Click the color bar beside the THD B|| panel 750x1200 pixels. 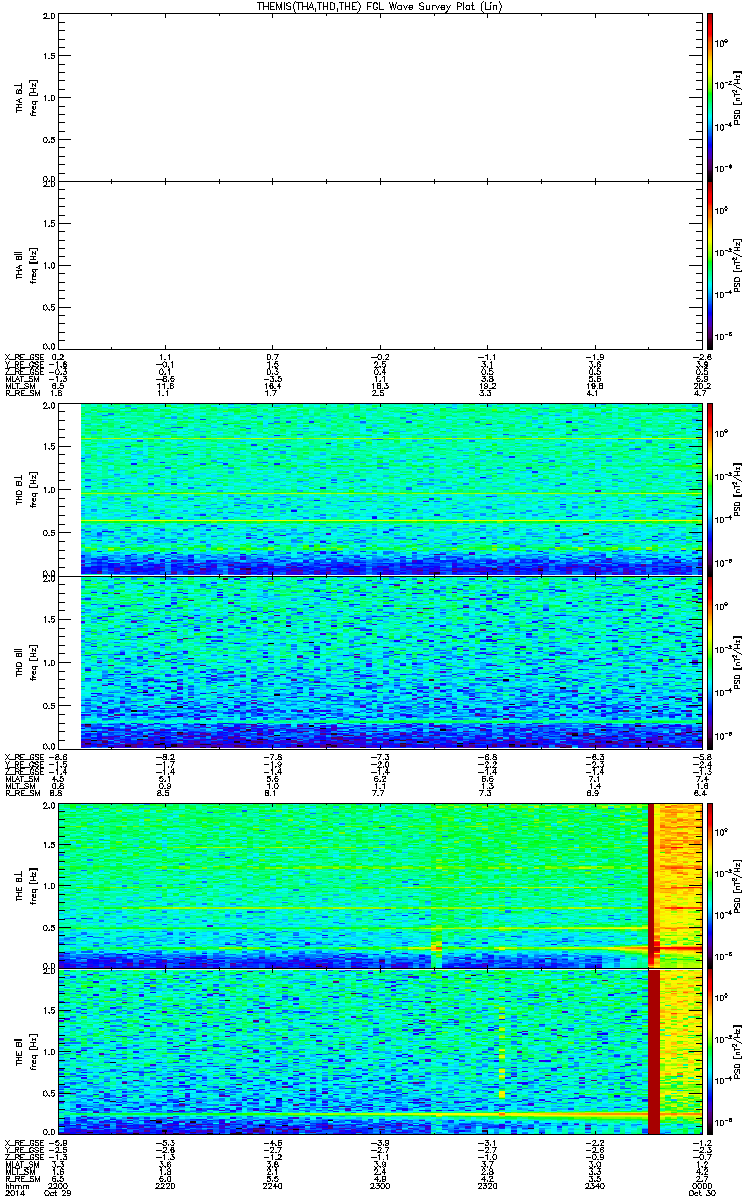pyautogui.click(x=710, y=662)
